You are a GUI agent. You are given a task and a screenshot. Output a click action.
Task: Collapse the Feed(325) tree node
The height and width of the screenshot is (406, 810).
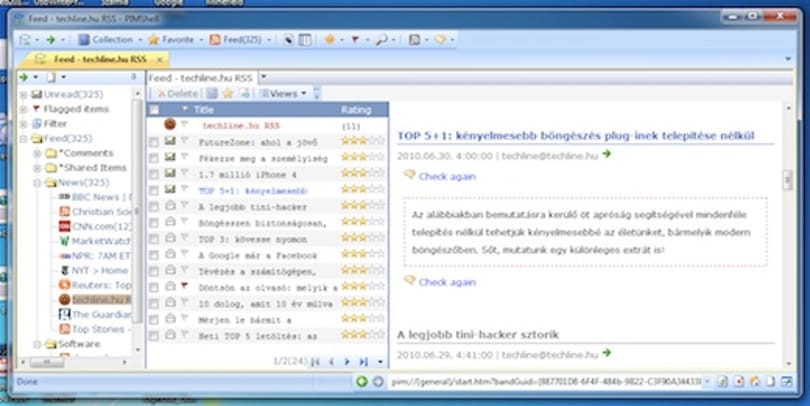pyautogui.click(x=23, y=138)
